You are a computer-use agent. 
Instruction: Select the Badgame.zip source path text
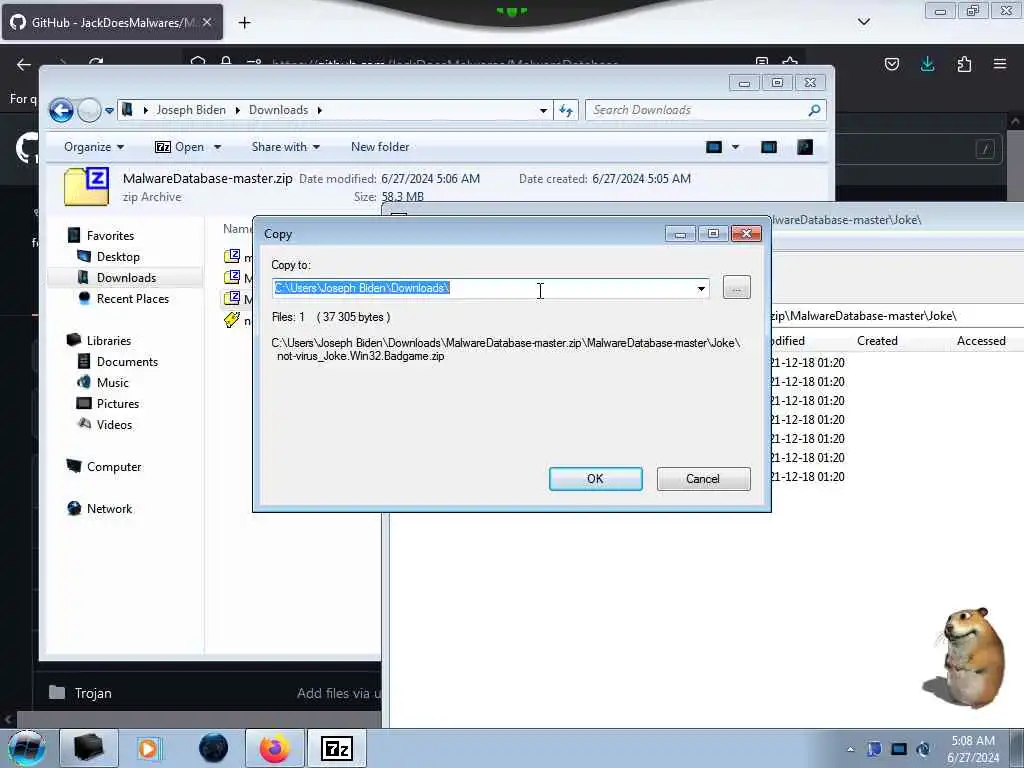(505, 349)
